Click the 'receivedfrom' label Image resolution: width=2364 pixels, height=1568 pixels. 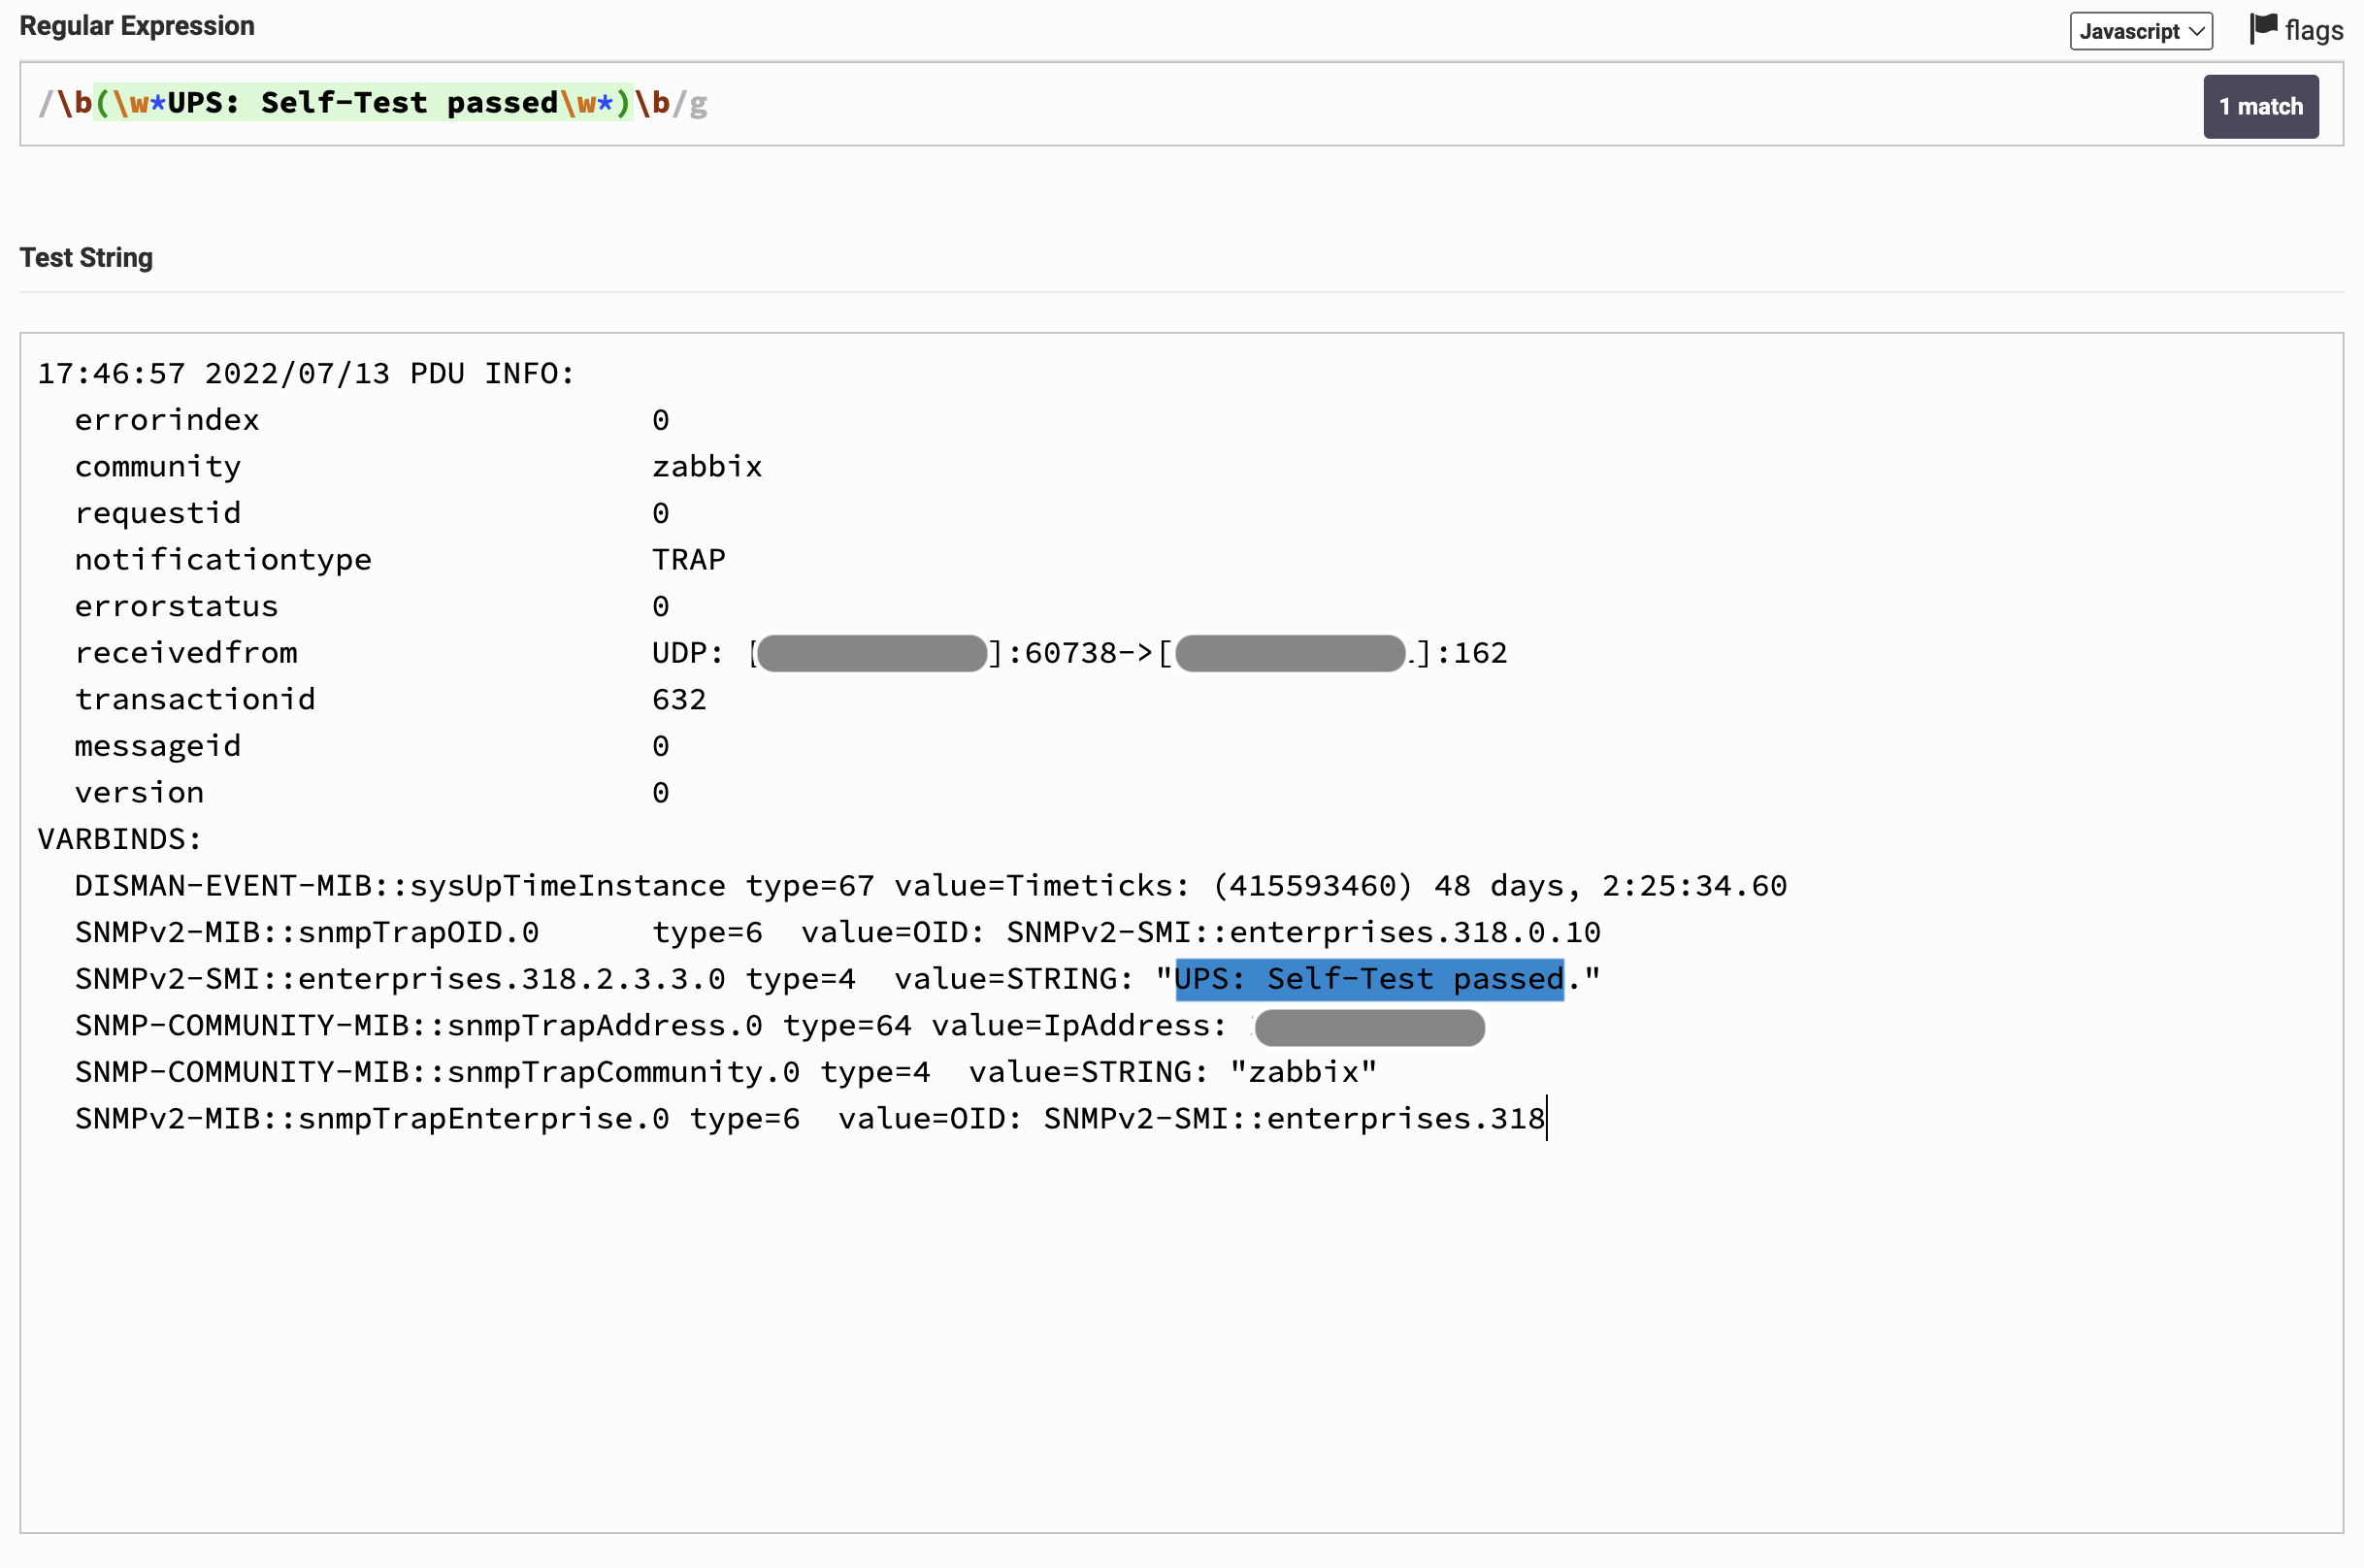tap(186, 653)
